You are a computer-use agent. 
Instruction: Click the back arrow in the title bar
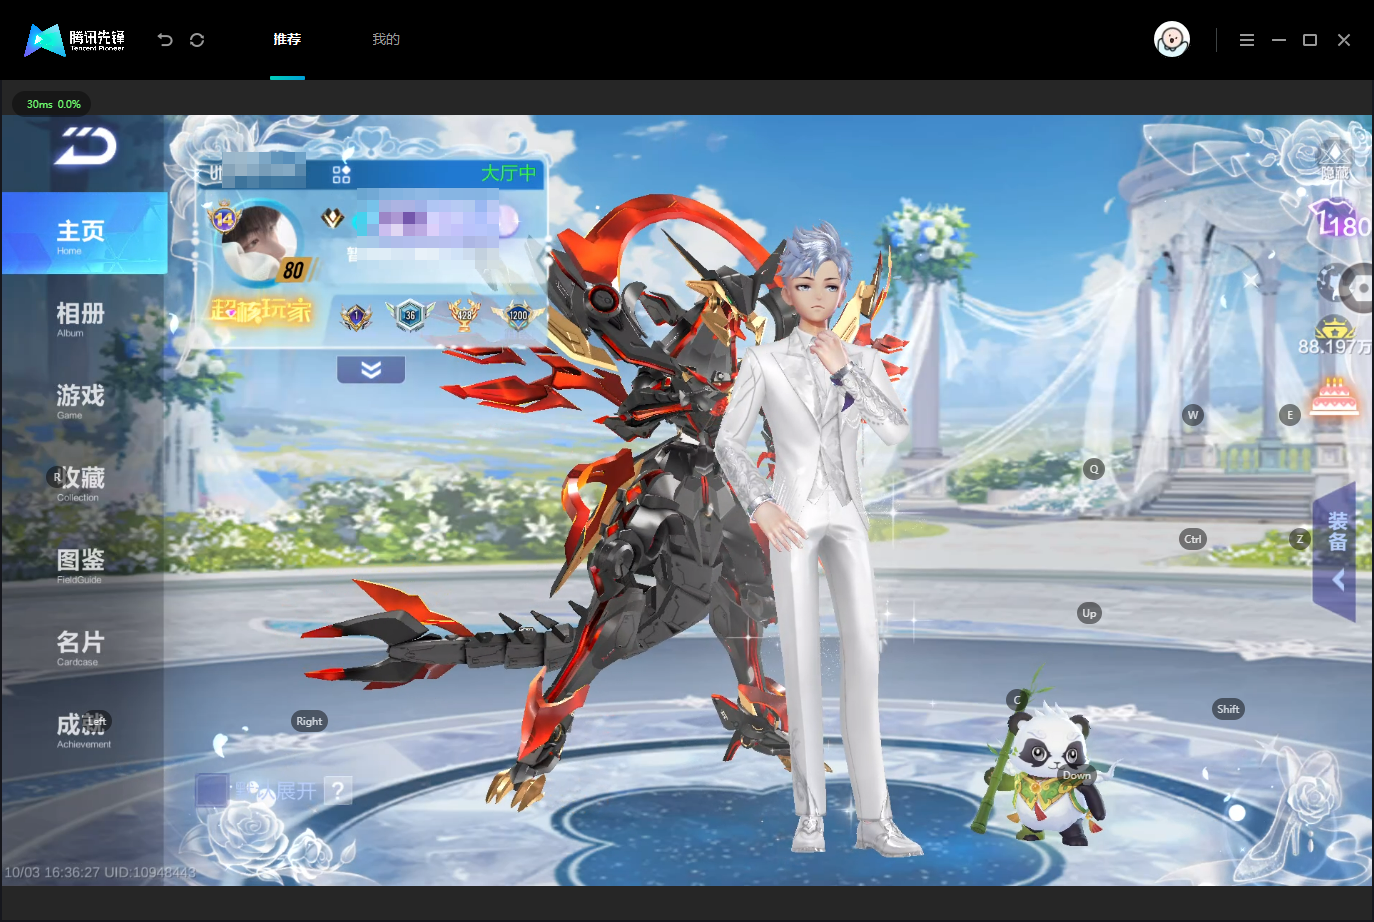[165, 40]
